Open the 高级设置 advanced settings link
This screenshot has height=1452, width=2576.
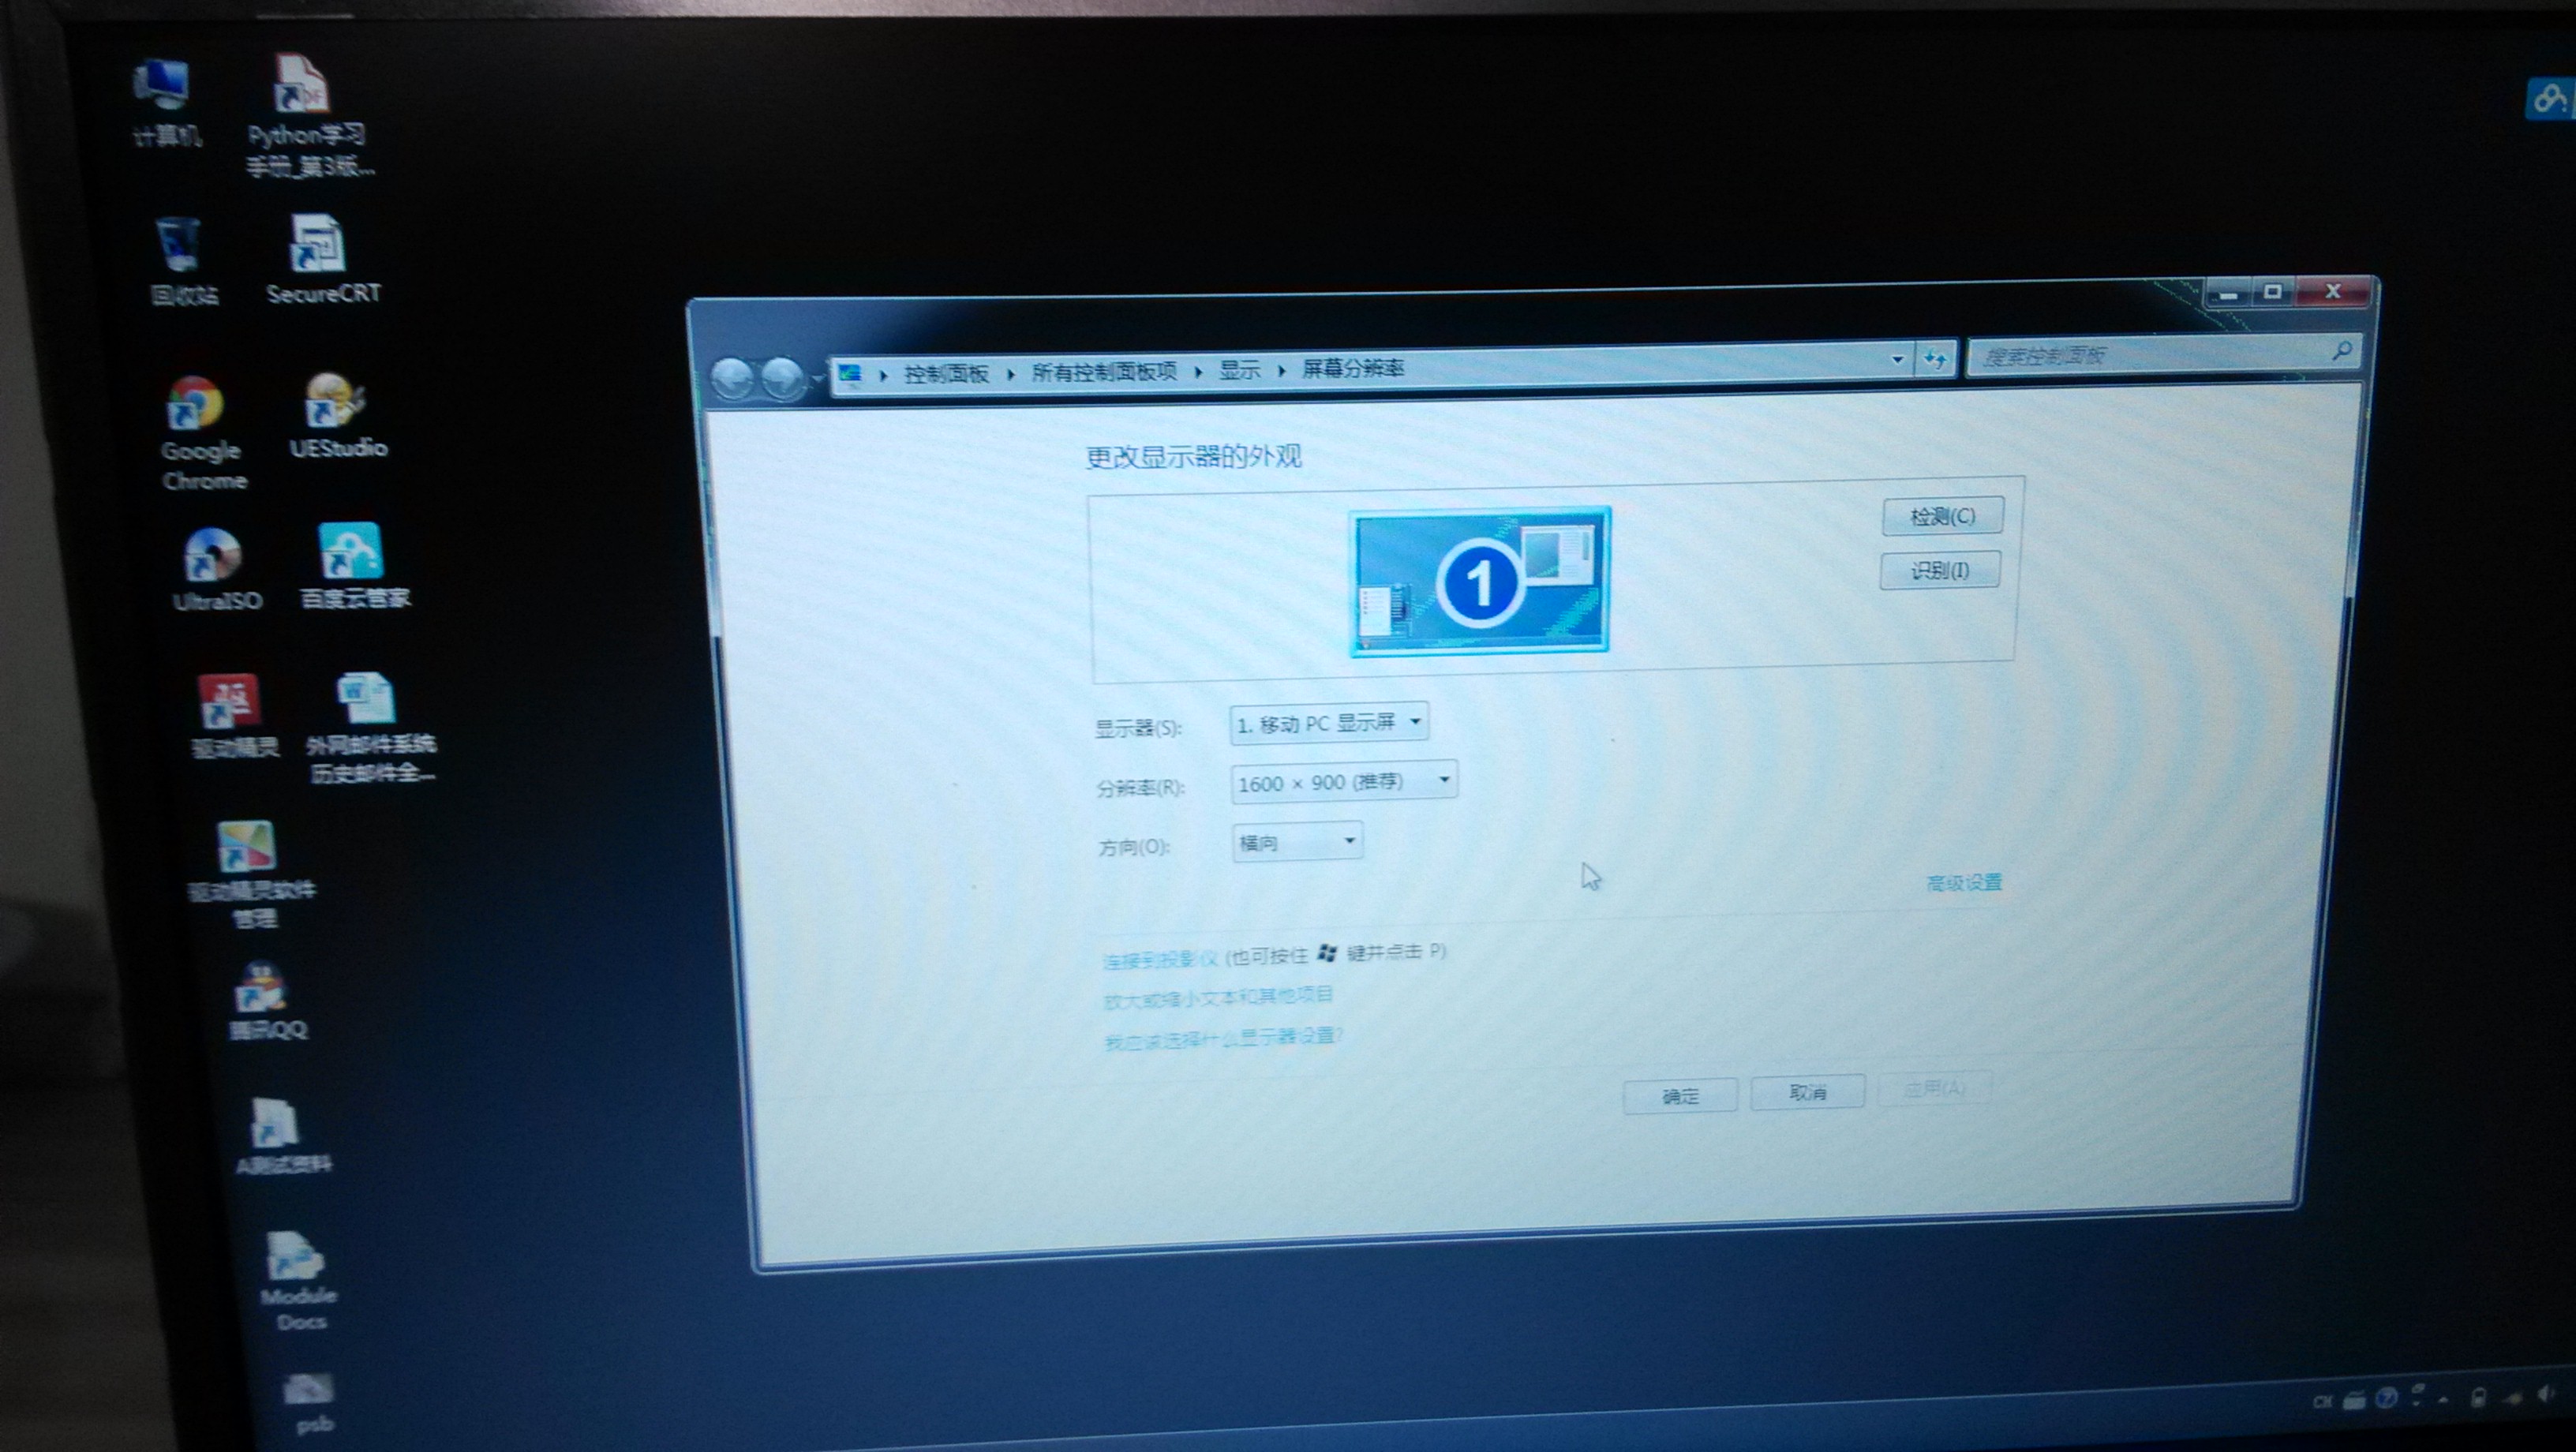pyautogui.click(x=1963, y=882)
